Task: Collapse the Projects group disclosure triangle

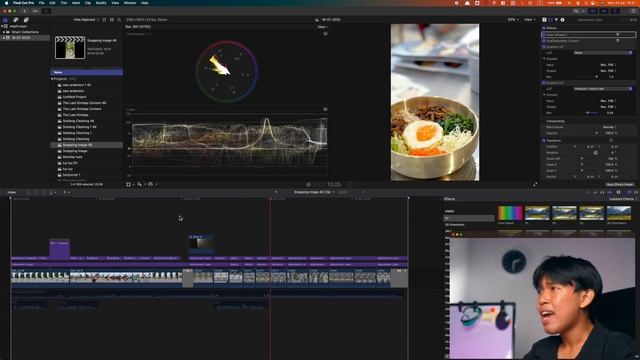Action: pyautogui.click(x=52, y=79)
